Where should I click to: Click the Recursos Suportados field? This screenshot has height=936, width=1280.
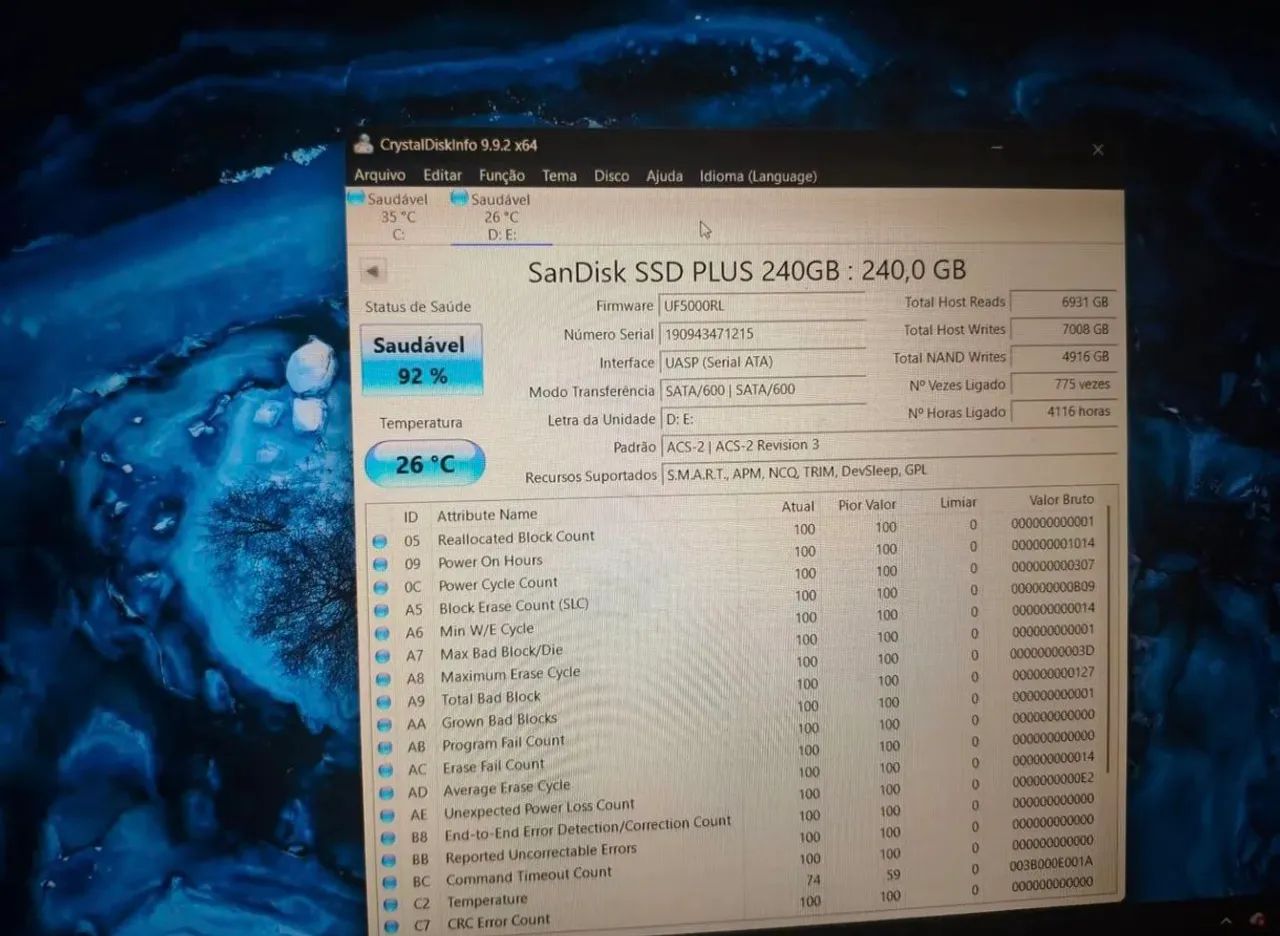pos(889,472)
